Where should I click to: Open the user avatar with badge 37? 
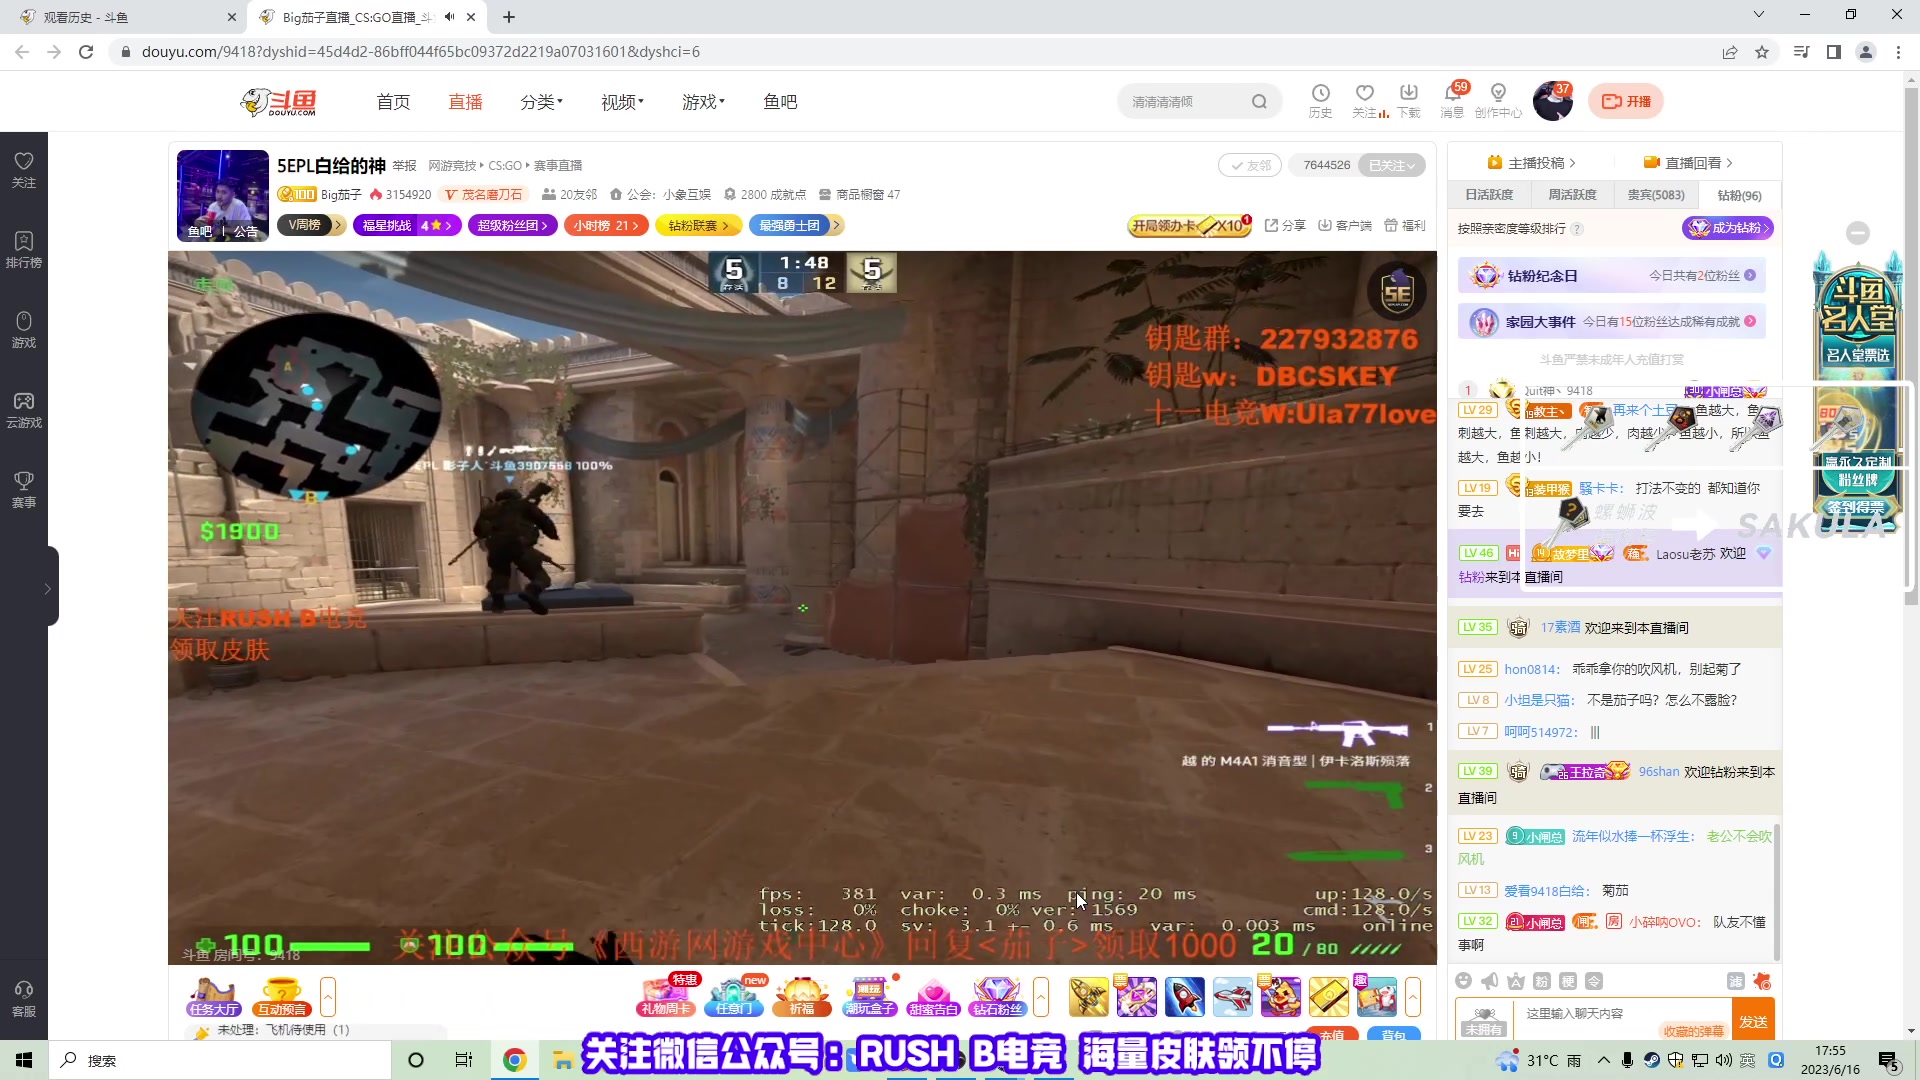click(1553, 101)
